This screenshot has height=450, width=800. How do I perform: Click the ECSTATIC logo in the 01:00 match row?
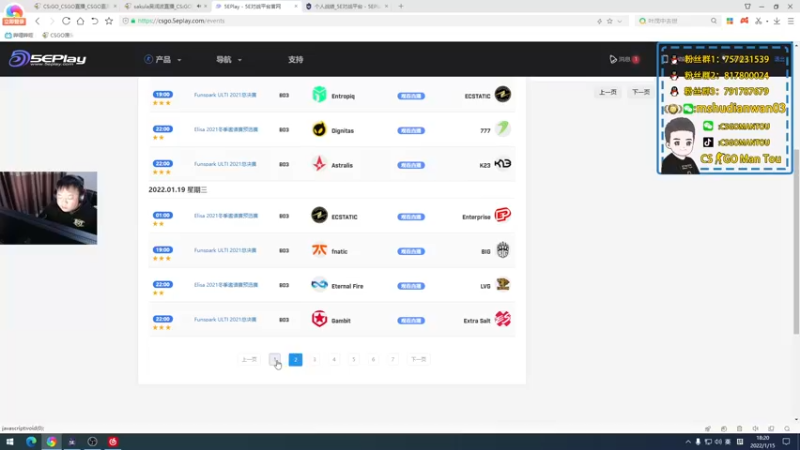pyautogui.click(x=319, y=215)
